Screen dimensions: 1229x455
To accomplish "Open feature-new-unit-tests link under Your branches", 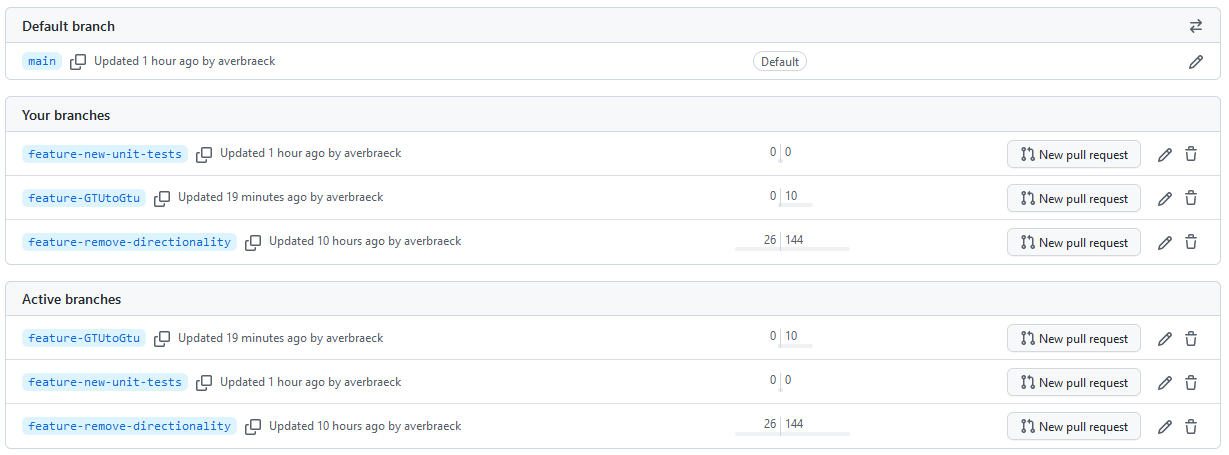I will coord(105,154).
